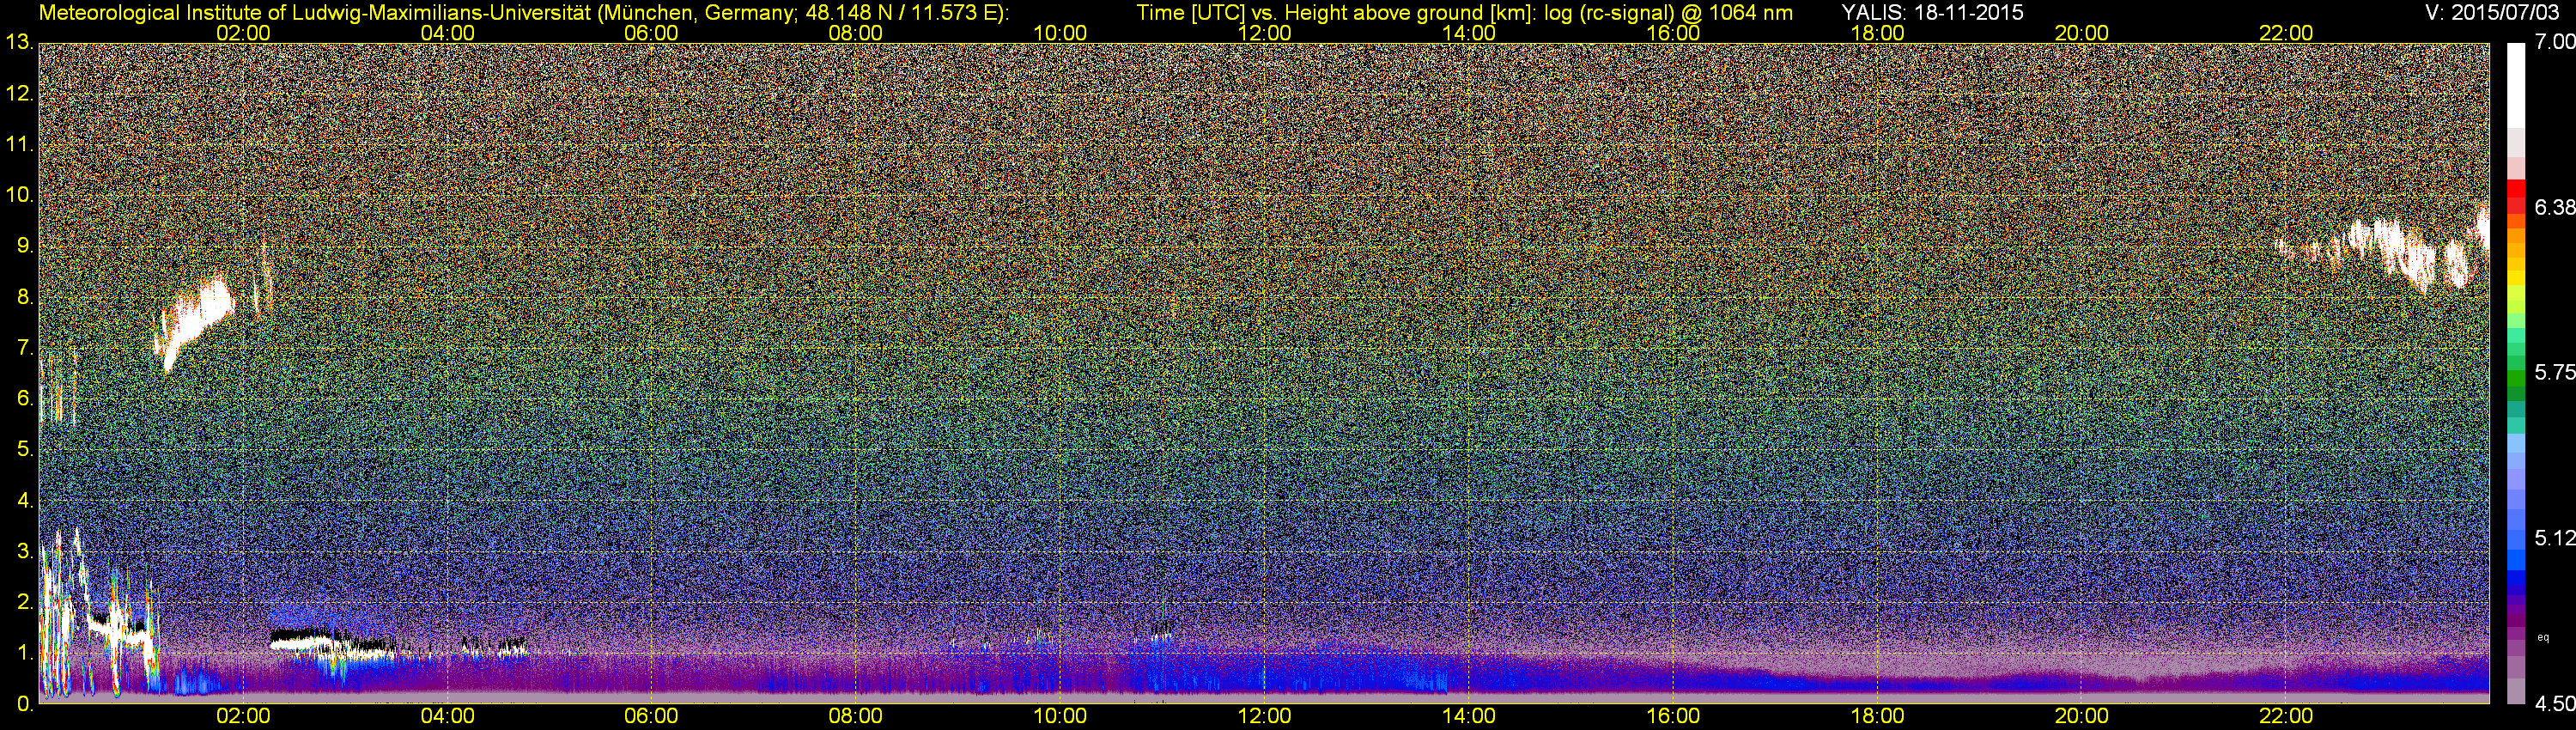Click the colorbar value 4.50

(2554, 704)
